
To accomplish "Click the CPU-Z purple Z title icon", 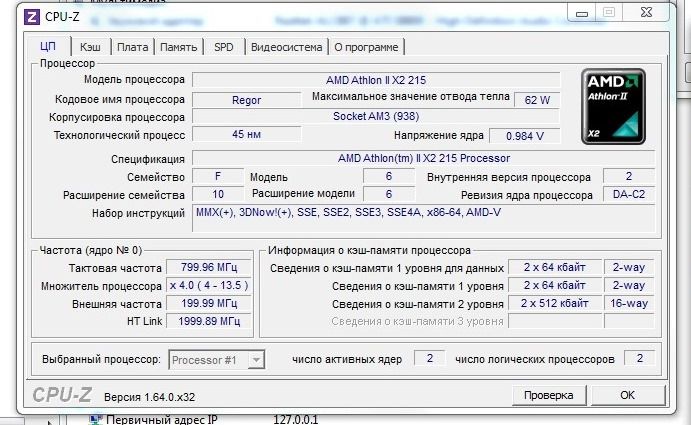I will (x=32, y=17).
